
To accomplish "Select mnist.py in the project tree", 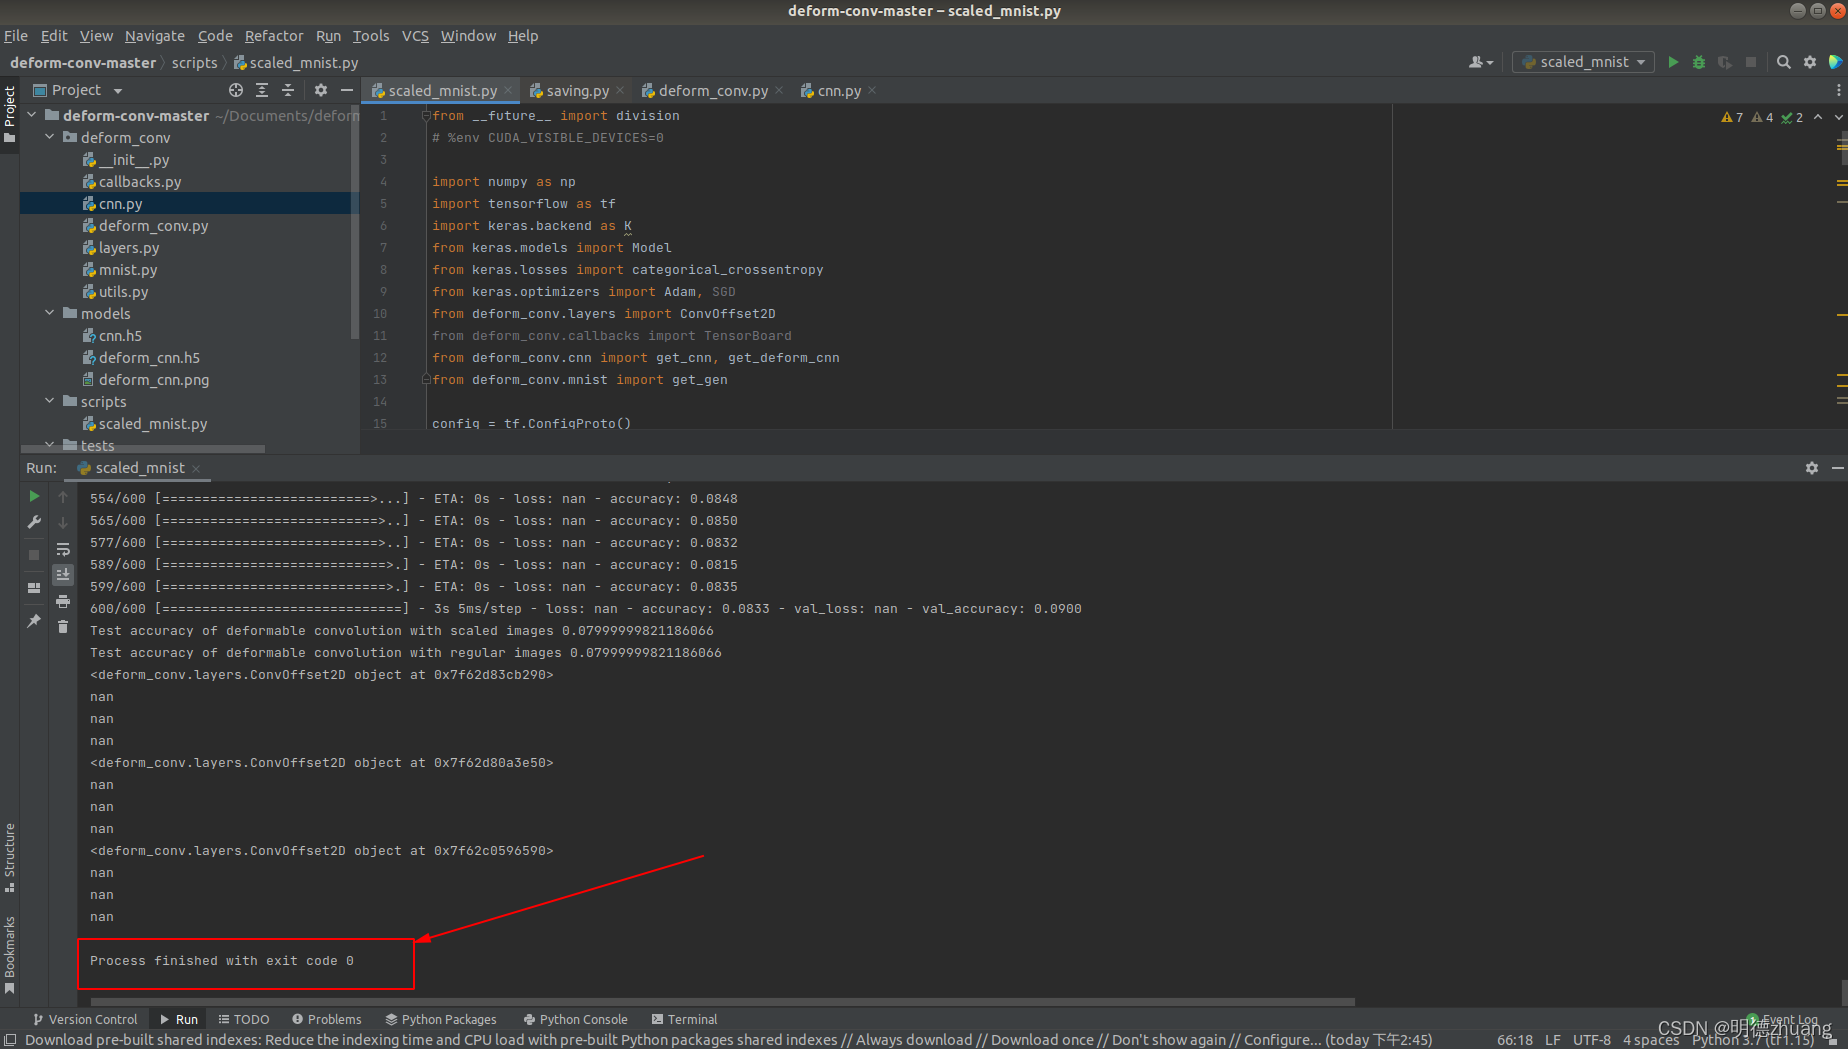I will [128, 269].
